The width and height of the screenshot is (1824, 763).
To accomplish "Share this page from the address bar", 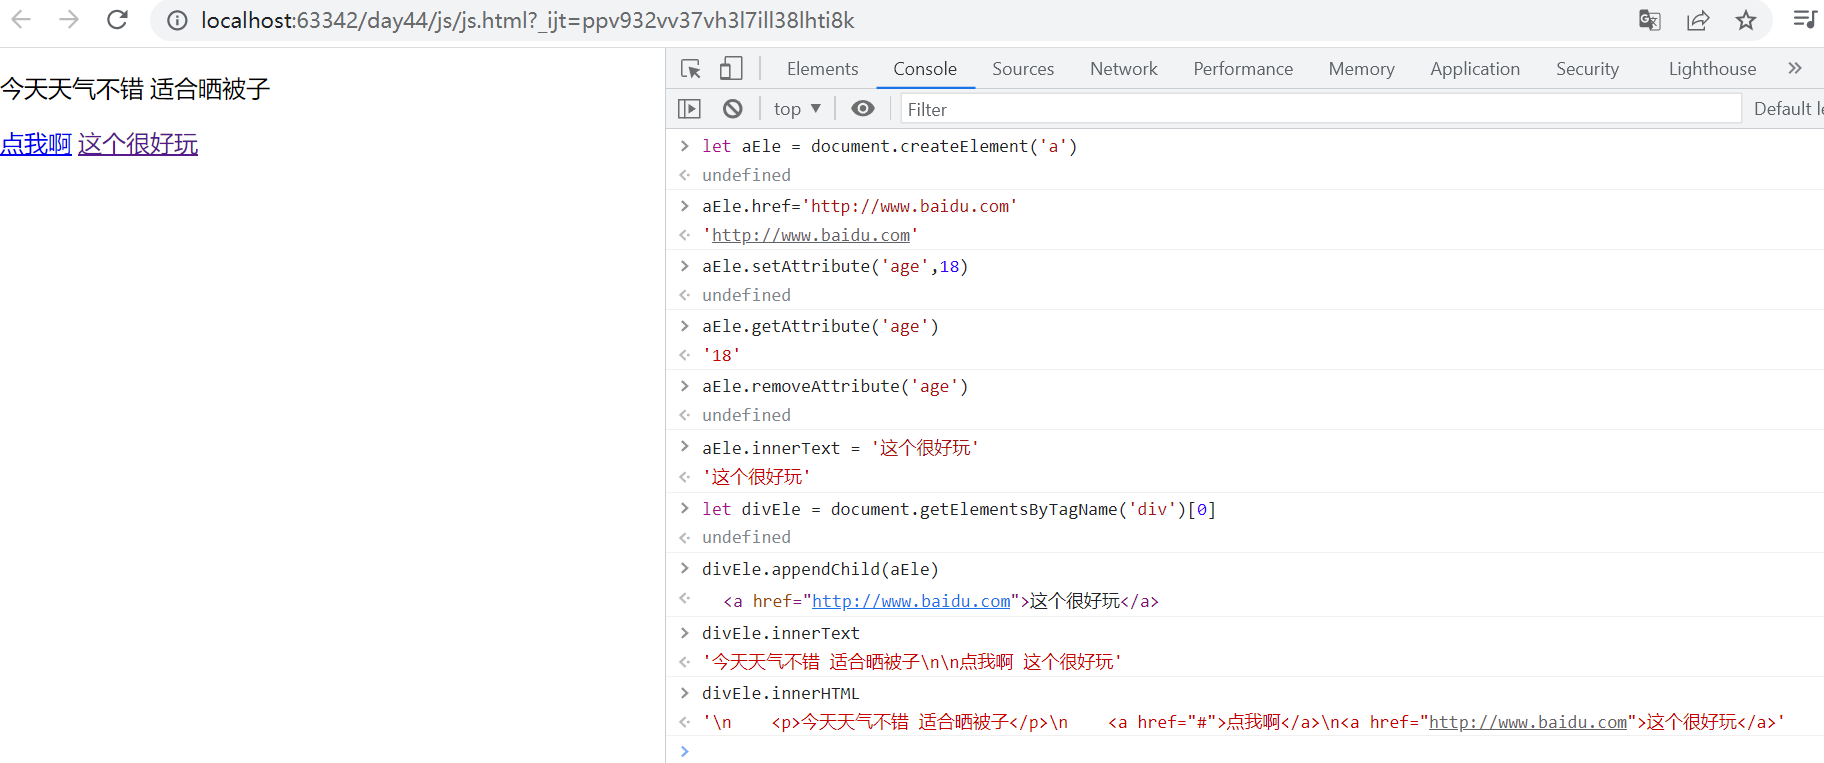I will tap(1698, 20).
